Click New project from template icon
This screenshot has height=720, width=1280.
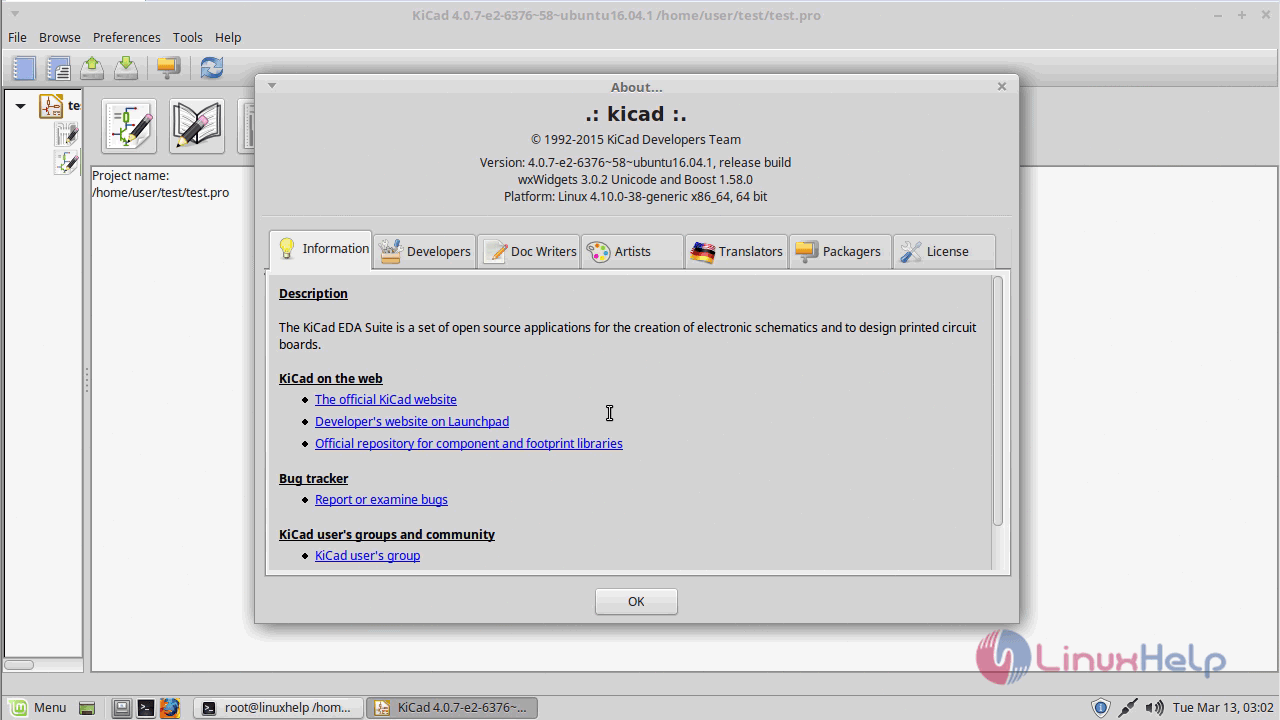pos(58,68)
